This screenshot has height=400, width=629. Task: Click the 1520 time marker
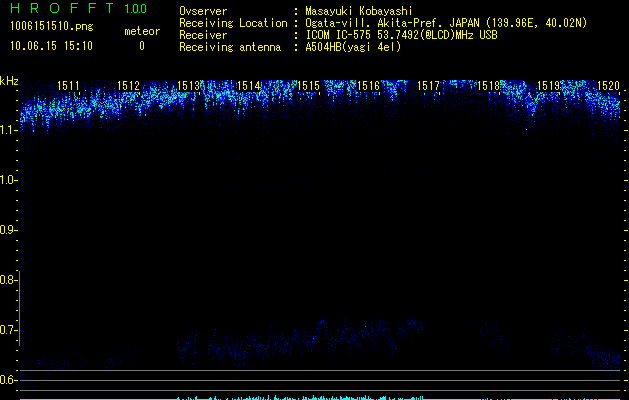tap(609, 85)
